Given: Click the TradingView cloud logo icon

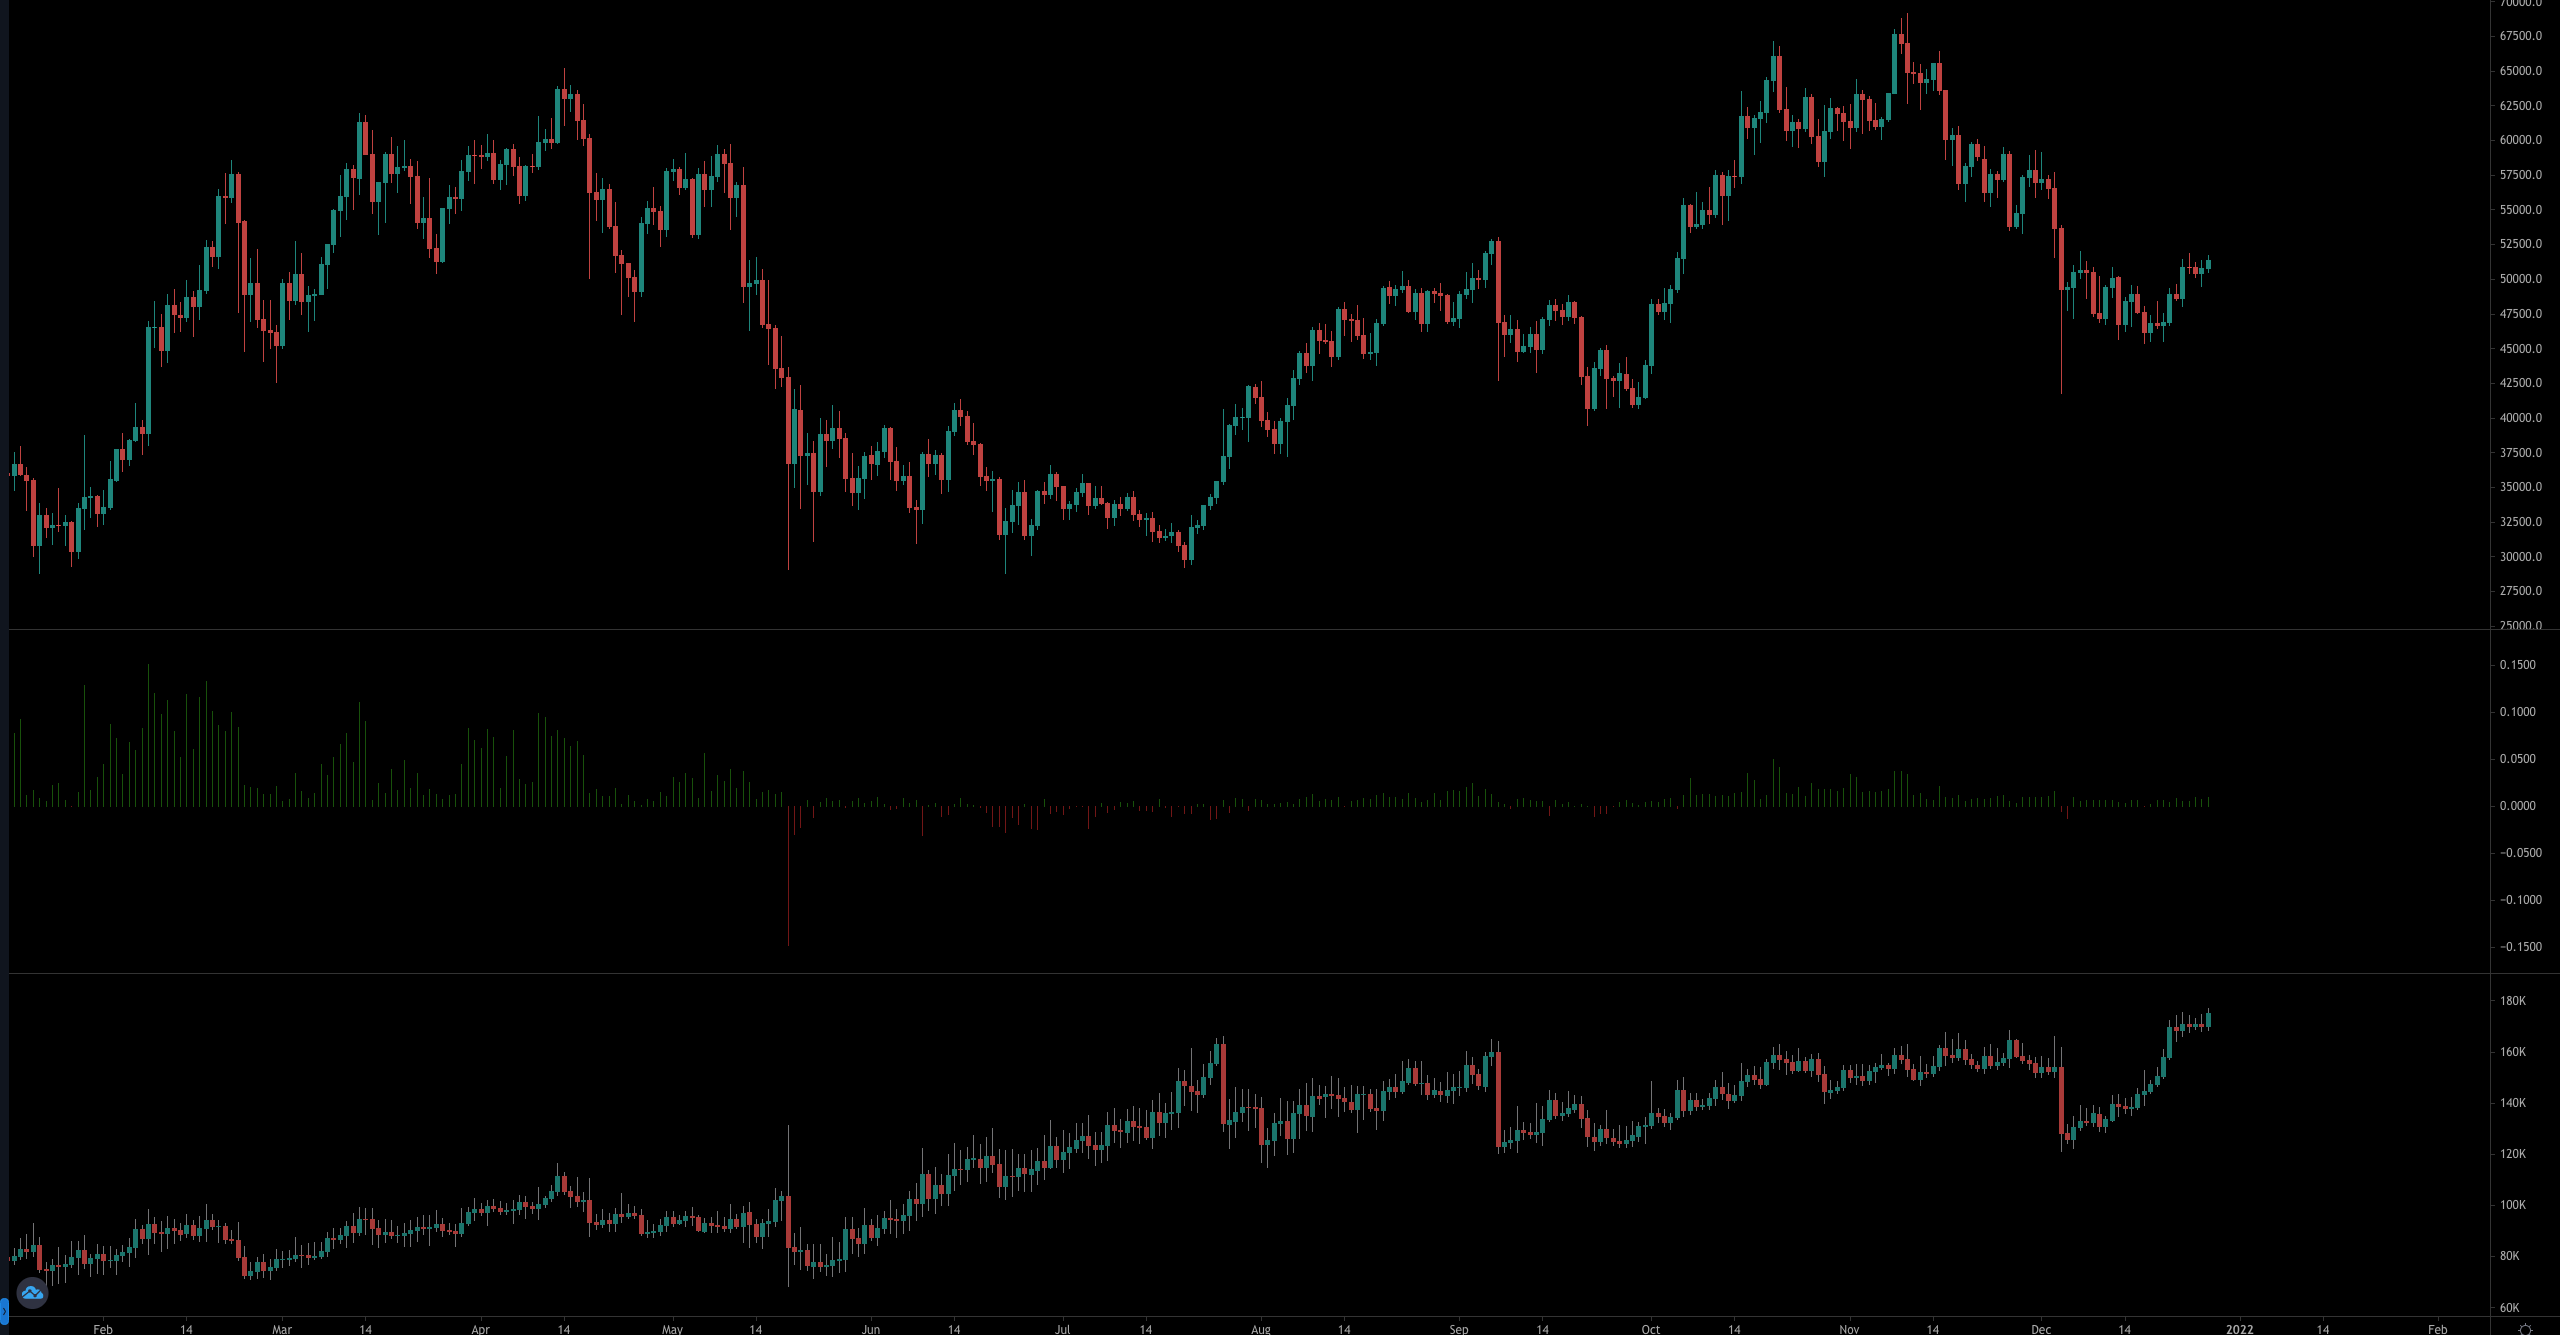Looking at the screenshot, I should pos(32,1293).
